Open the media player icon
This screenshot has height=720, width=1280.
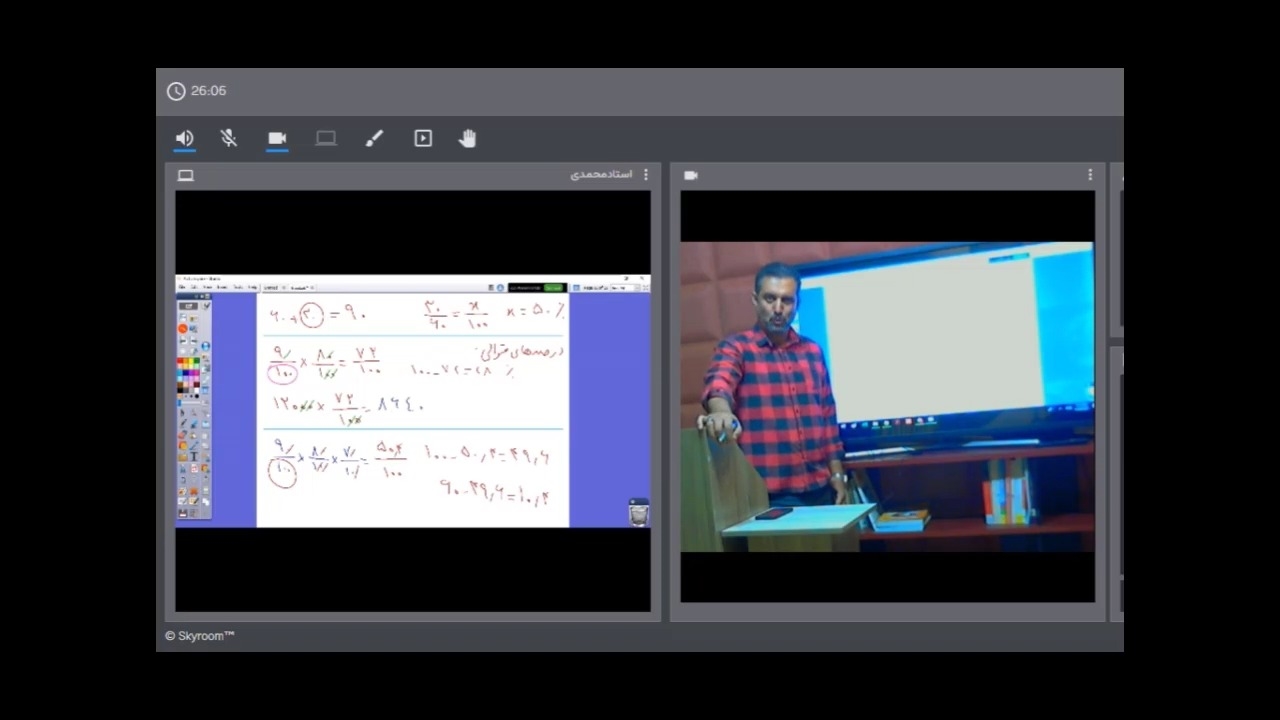[423, 138]
